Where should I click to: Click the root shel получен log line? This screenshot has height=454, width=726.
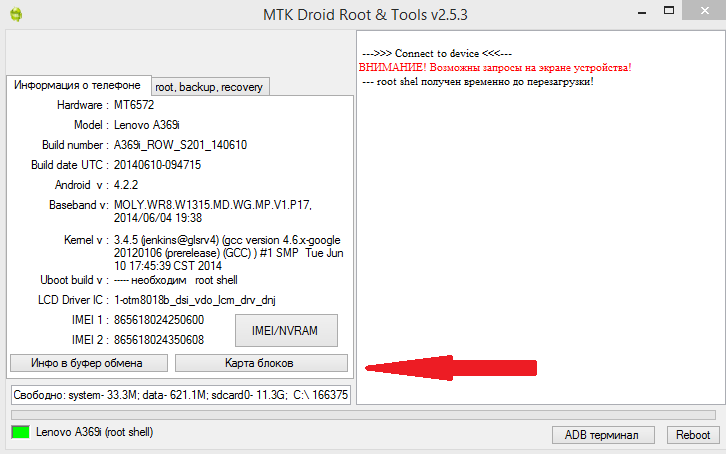[478, 81]
